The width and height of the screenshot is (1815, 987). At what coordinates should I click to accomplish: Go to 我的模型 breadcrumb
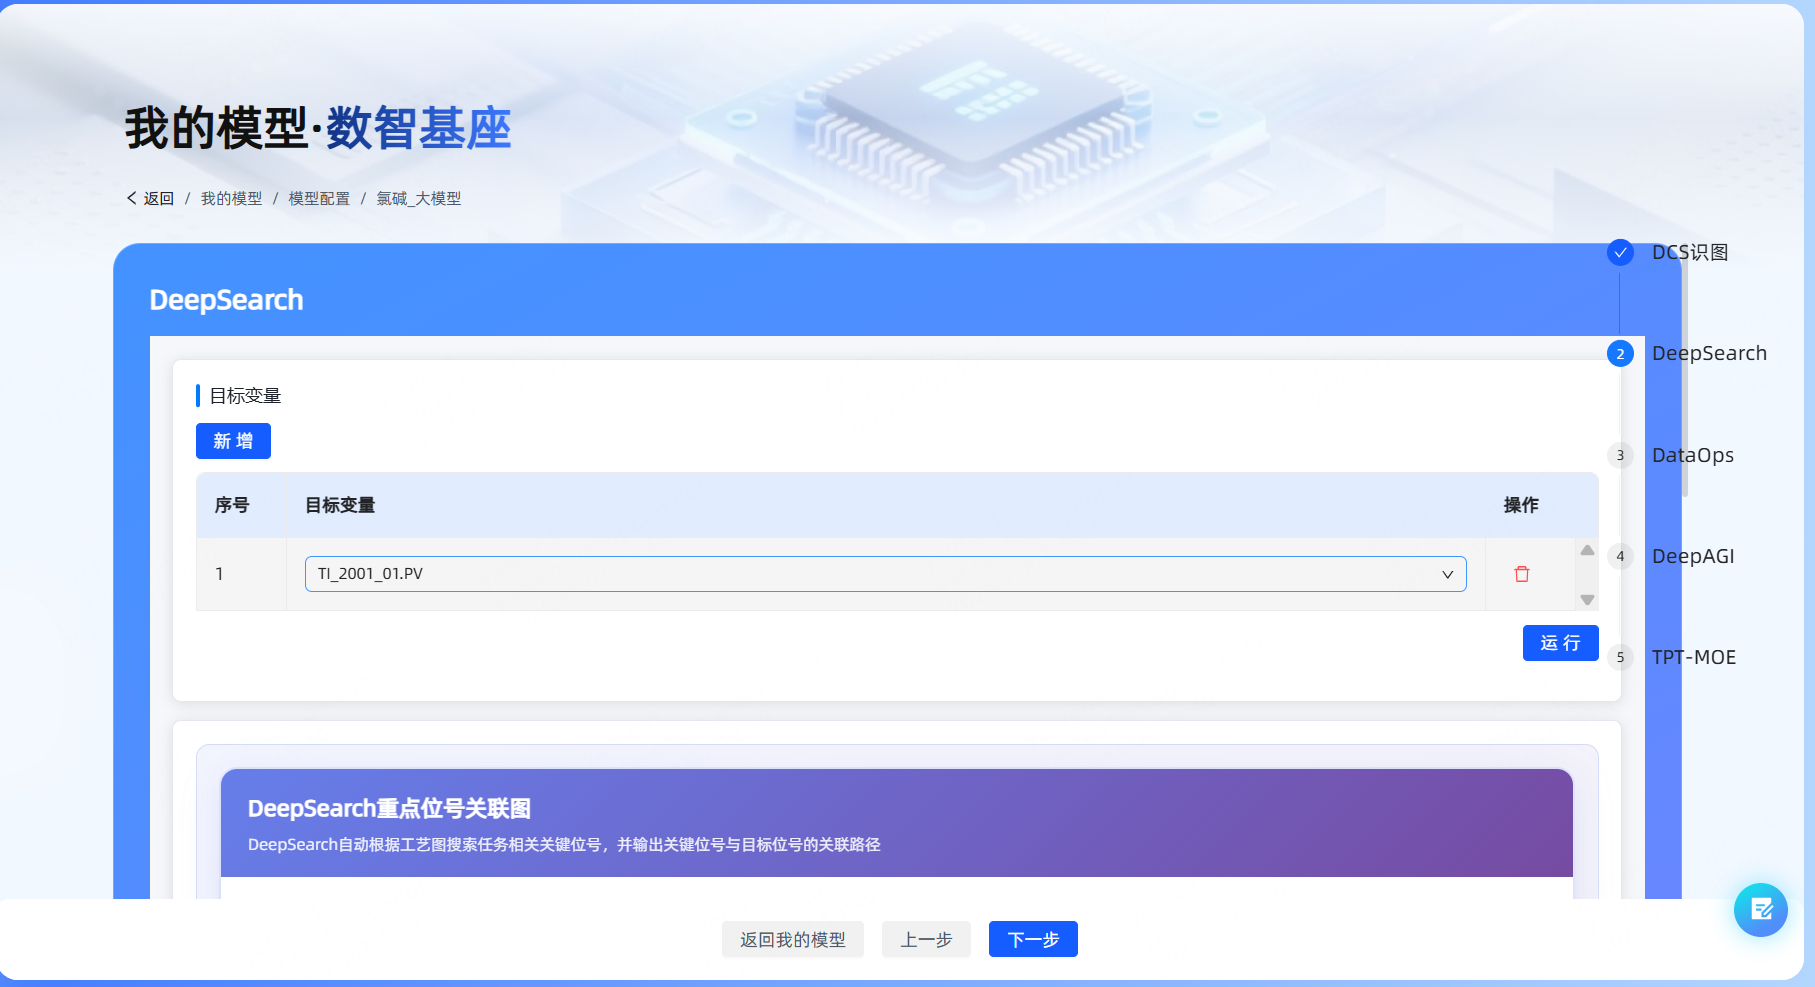click(231, 199)
